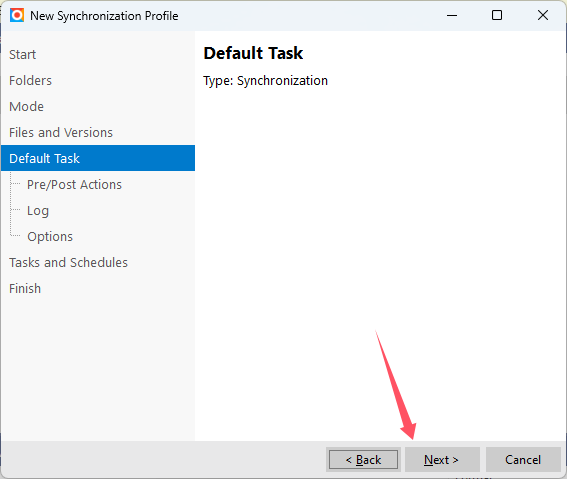This screenshot has width=567, height=479.
Task: Go to Tasks and Schedules step
Action: point(68,263)
